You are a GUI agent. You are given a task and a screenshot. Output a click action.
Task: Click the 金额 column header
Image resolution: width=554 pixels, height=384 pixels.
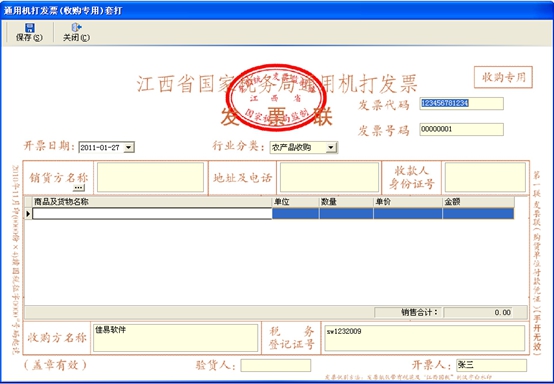(478, 202)
